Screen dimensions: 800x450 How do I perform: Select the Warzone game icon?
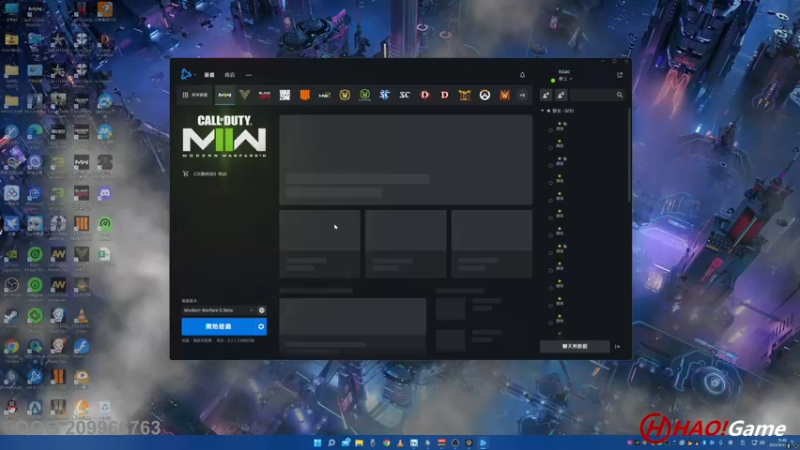(285, 95)
